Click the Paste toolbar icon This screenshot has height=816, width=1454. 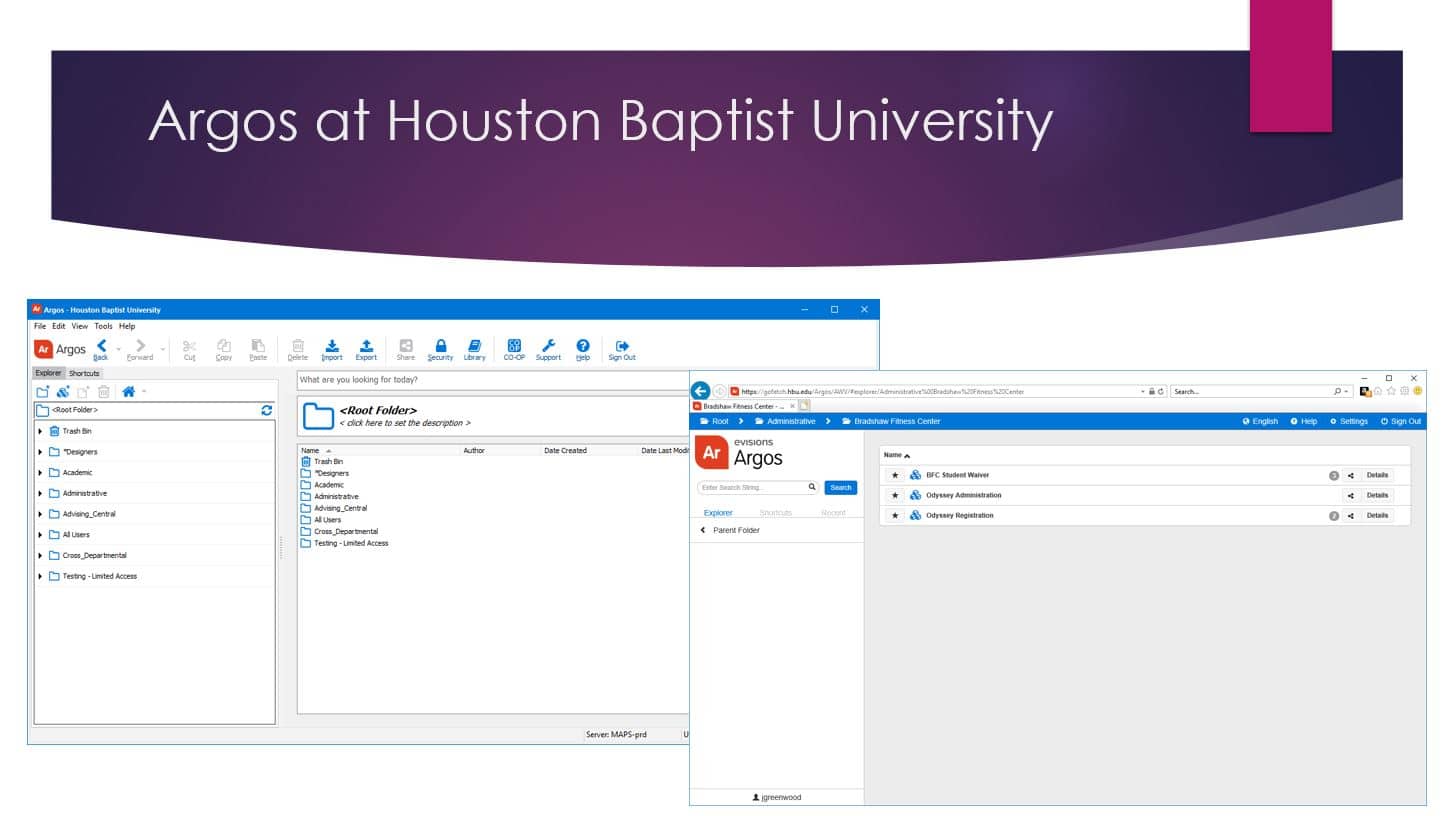[x=258, y=345]
